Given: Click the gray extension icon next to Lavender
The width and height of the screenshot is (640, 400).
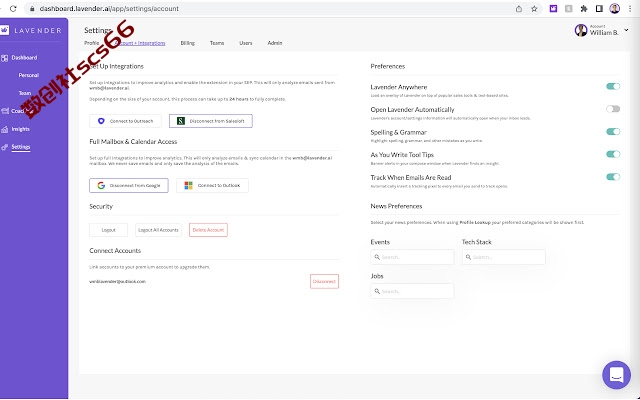Looking at the screenshot, I should (569, 9).
